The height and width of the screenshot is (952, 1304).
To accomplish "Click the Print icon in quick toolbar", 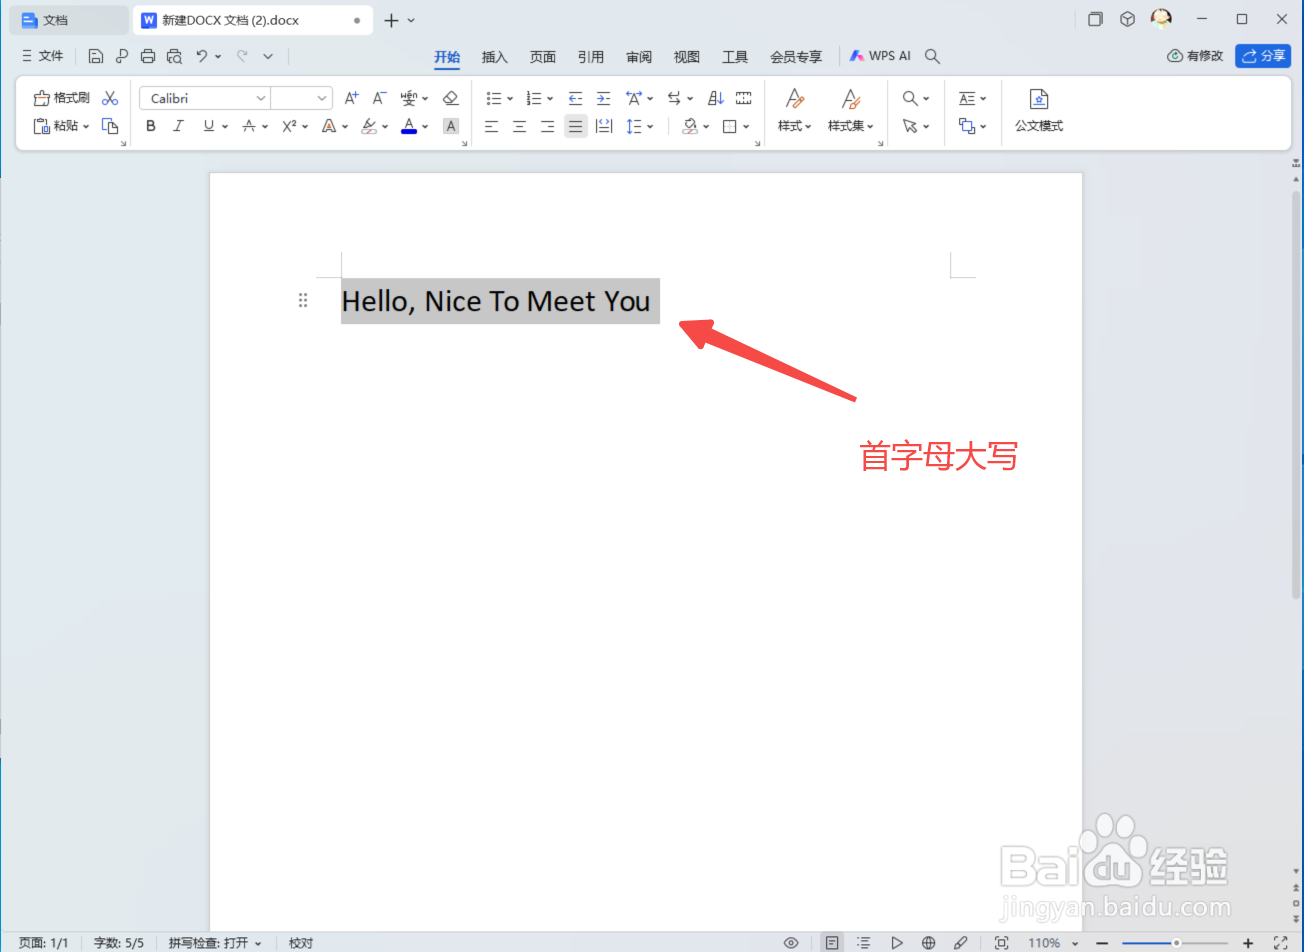I will [148, 56].
